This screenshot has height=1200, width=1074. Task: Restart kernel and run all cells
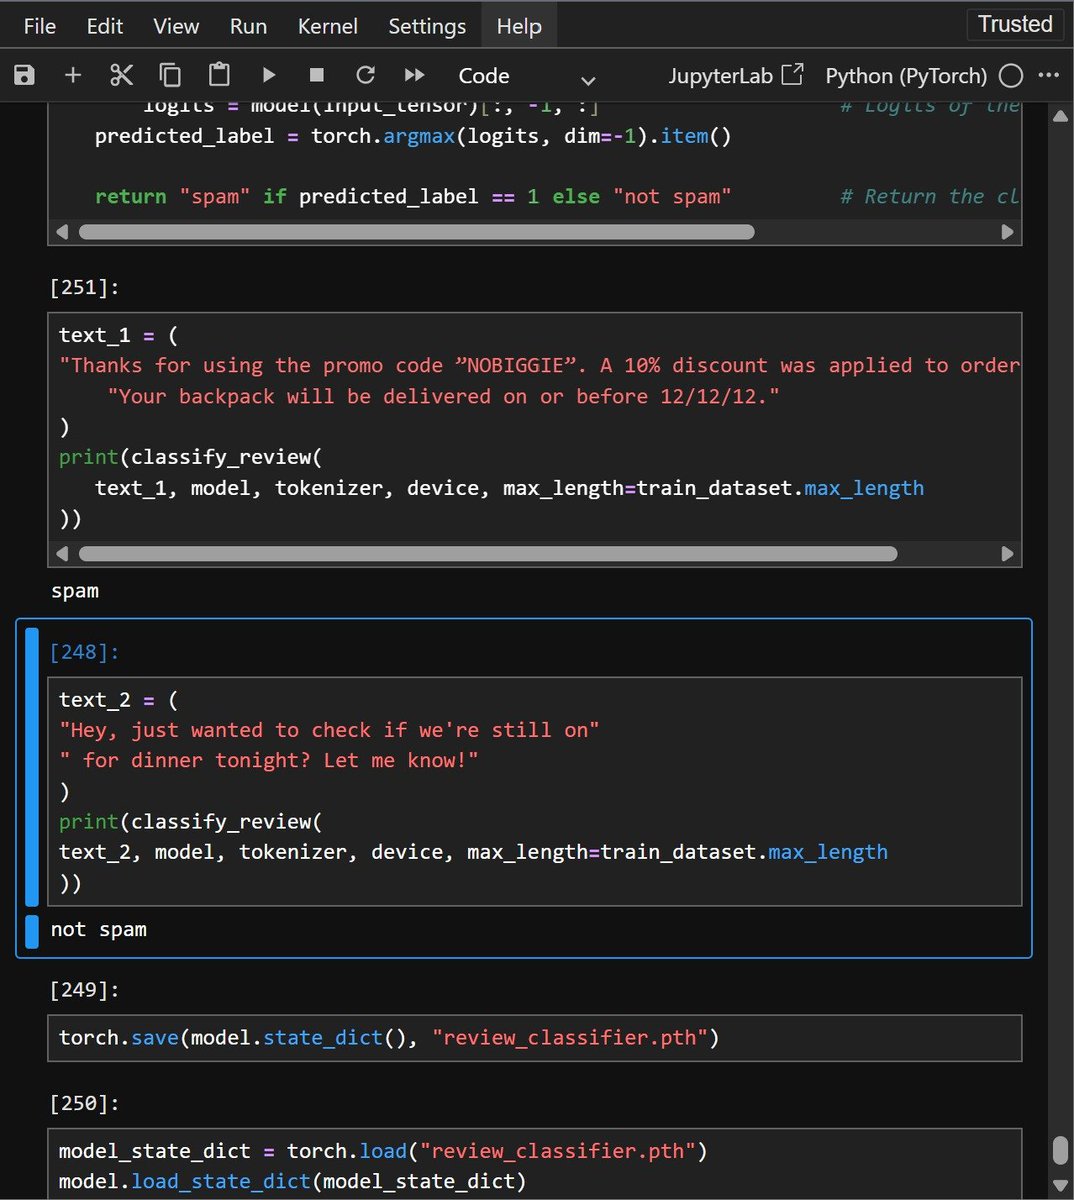tap(414, 75)
